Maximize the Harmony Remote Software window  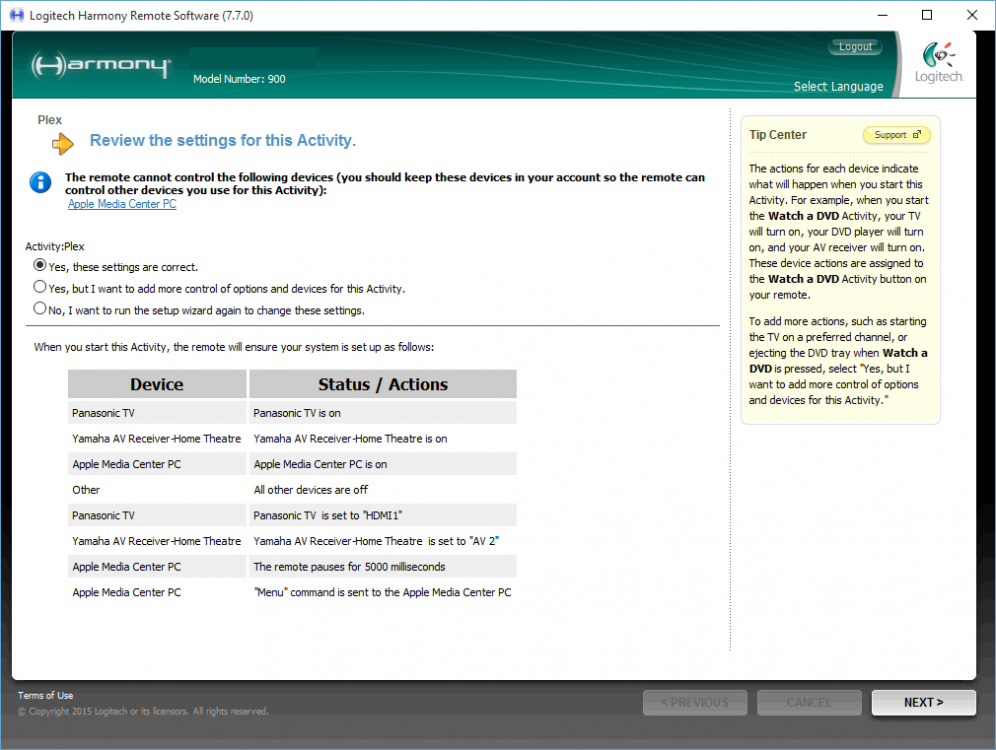[x=927, y=15]
